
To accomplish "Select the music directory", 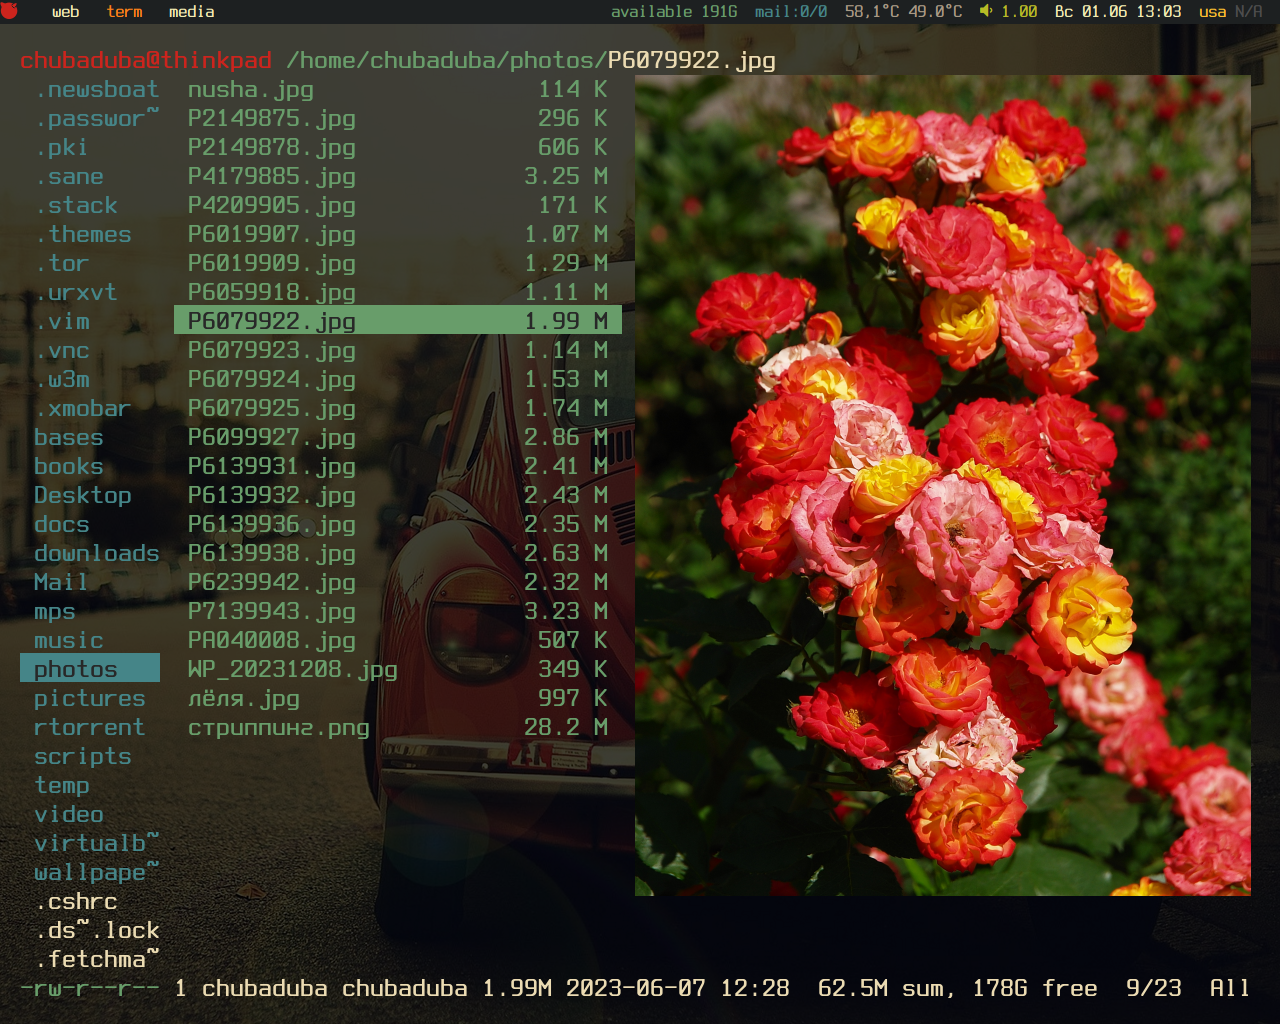I will [68, 640].
